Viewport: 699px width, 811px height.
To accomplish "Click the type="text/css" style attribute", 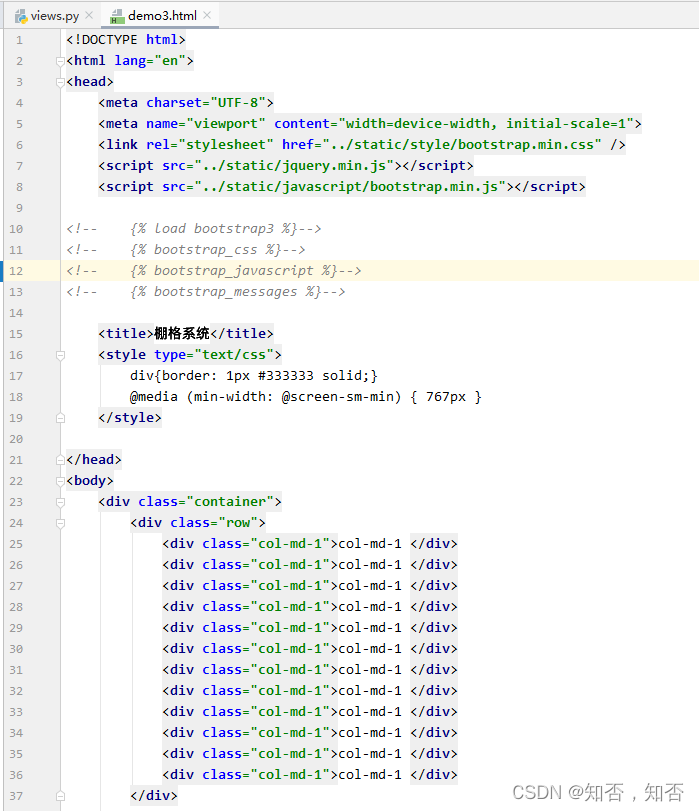I will [214, 355].
